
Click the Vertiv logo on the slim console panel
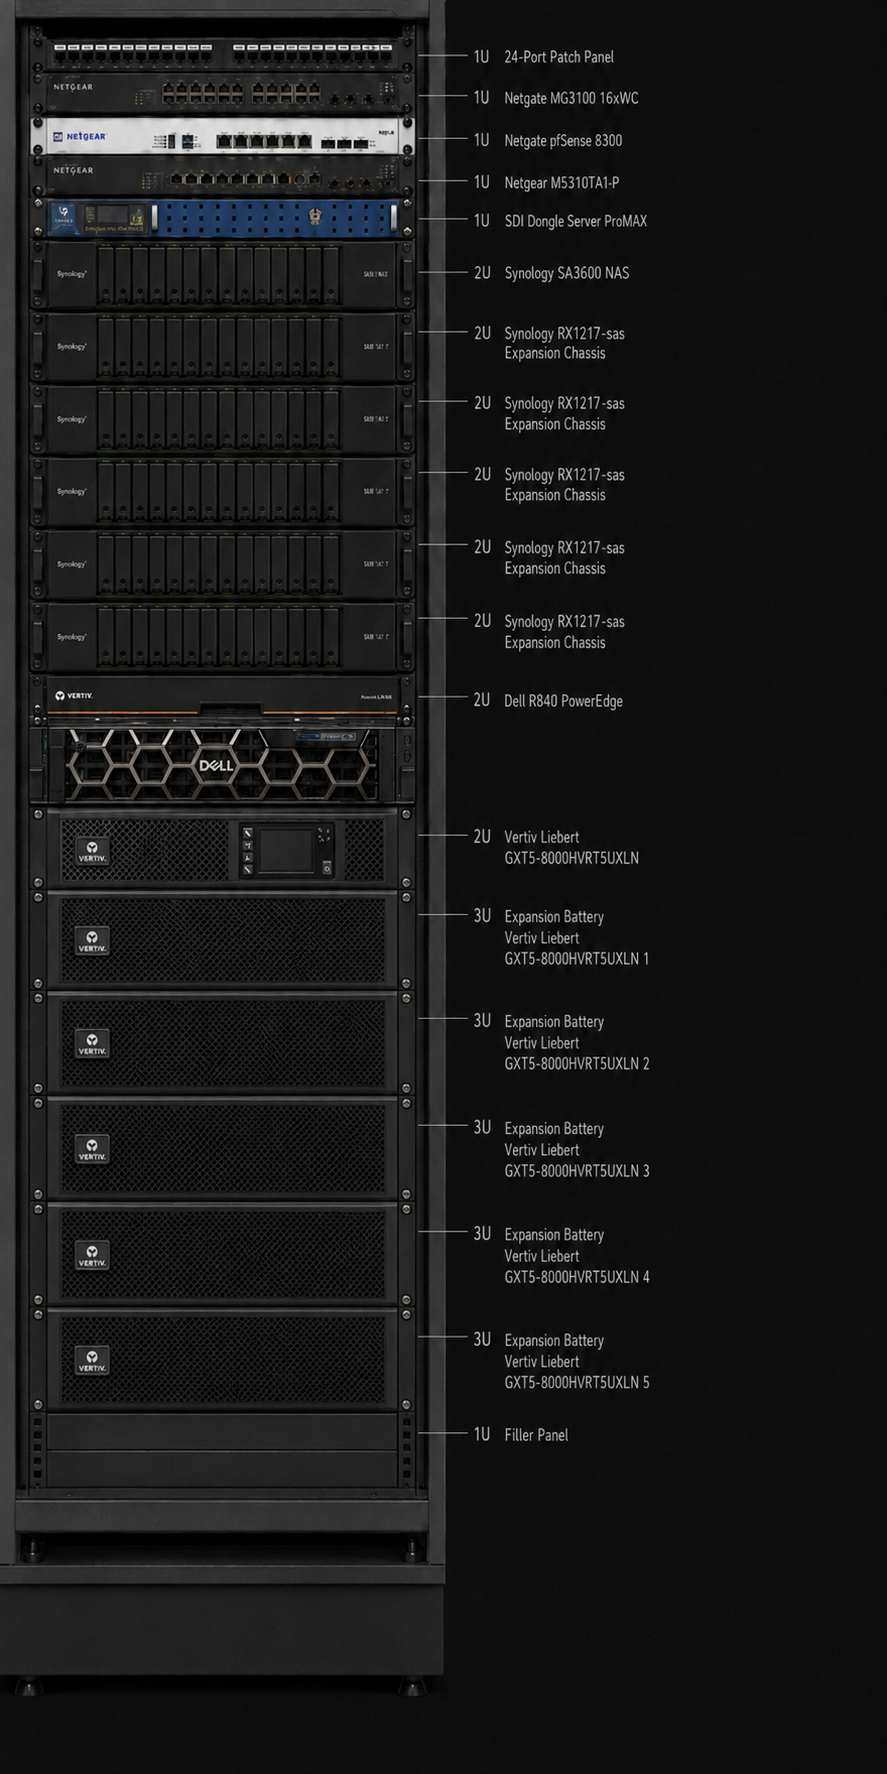74,695
